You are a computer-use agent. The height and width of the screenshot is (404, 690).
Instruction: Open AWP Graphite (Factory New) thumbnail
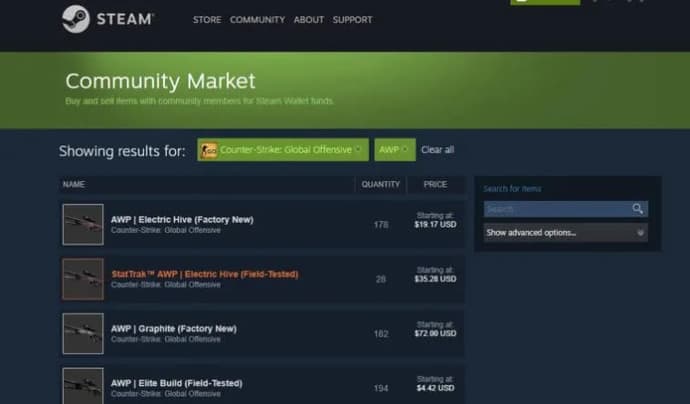(x=83, y=334)
